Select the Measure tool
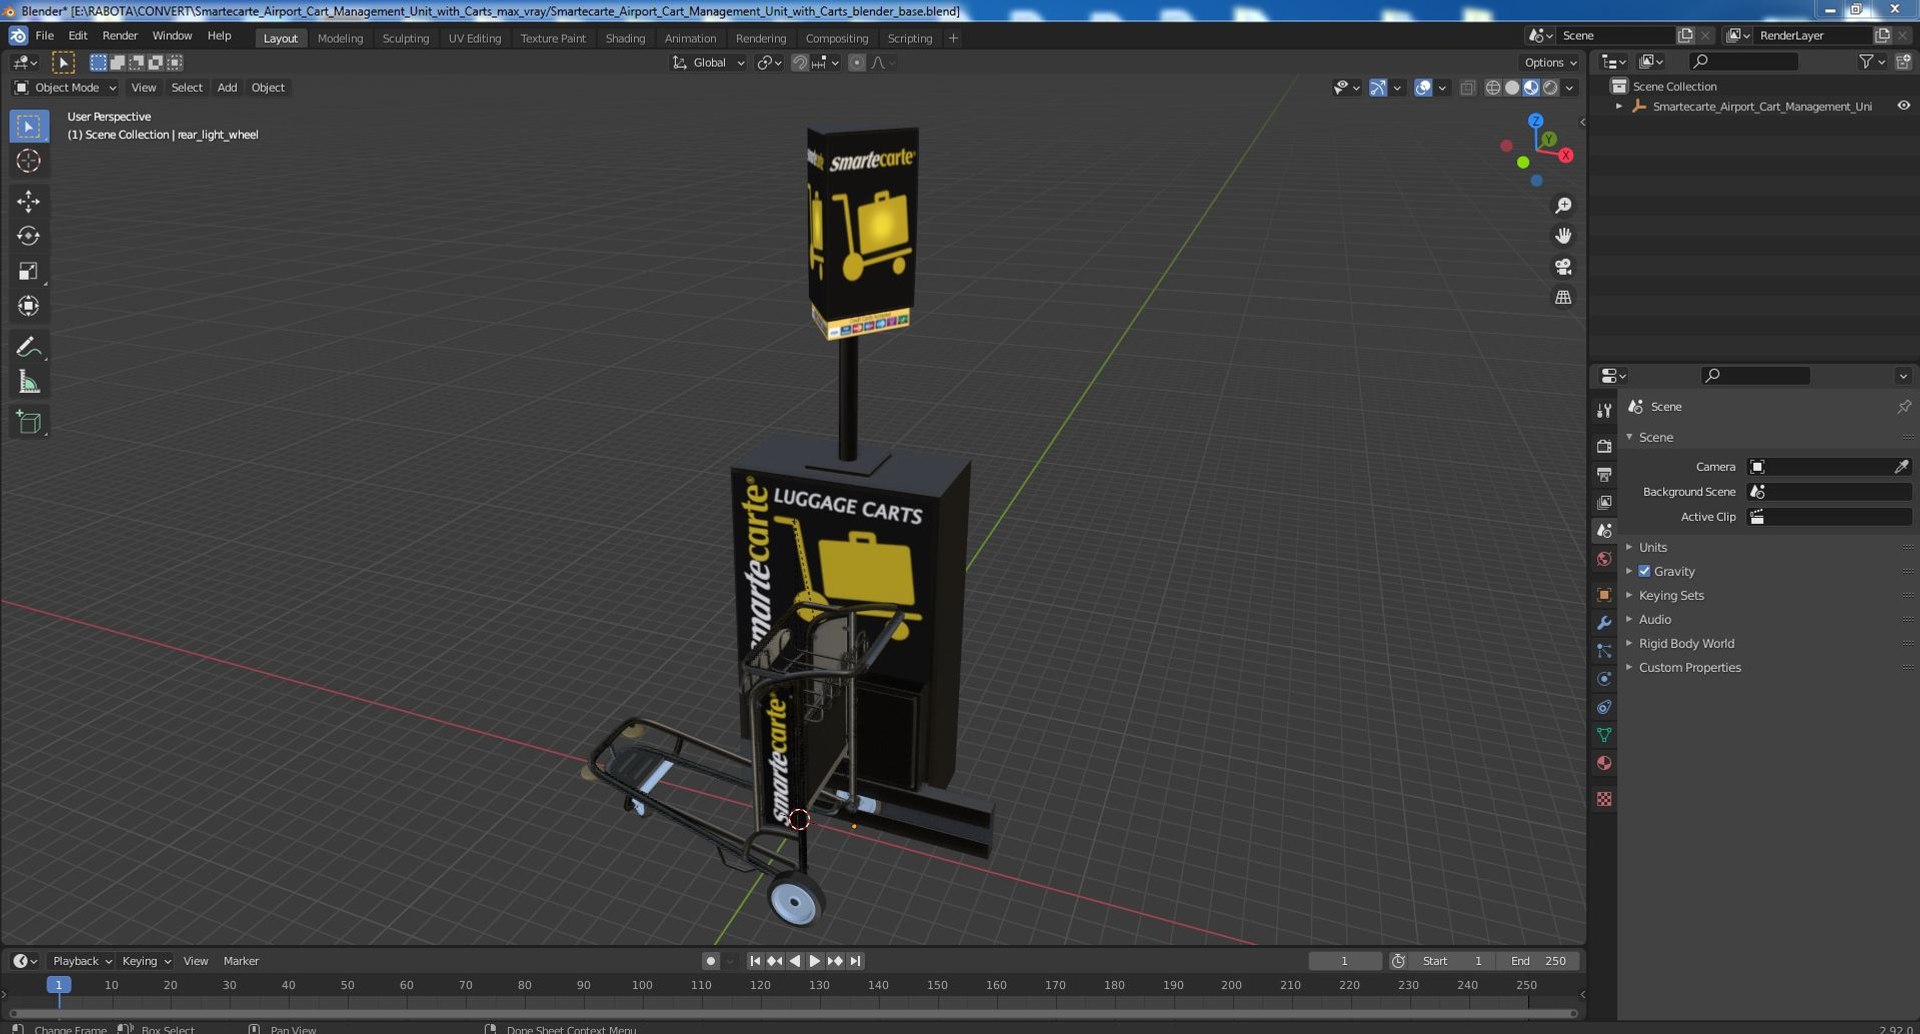 [x=28, y=382]
